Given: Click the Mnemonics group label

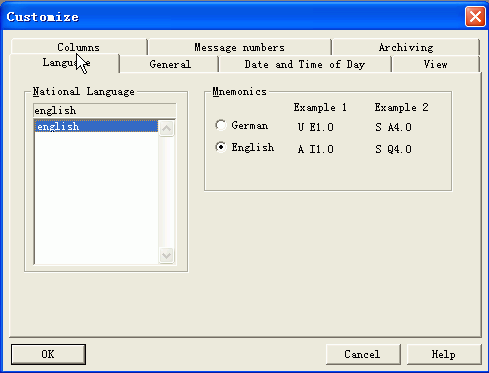Looking at the screenshot, I should pyautogui.click(x=240, y=91).
